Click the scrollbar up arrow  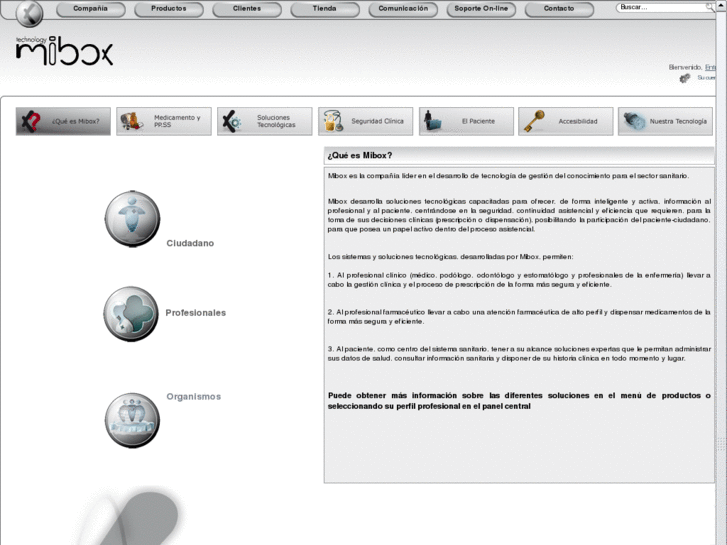pos(721,4)
